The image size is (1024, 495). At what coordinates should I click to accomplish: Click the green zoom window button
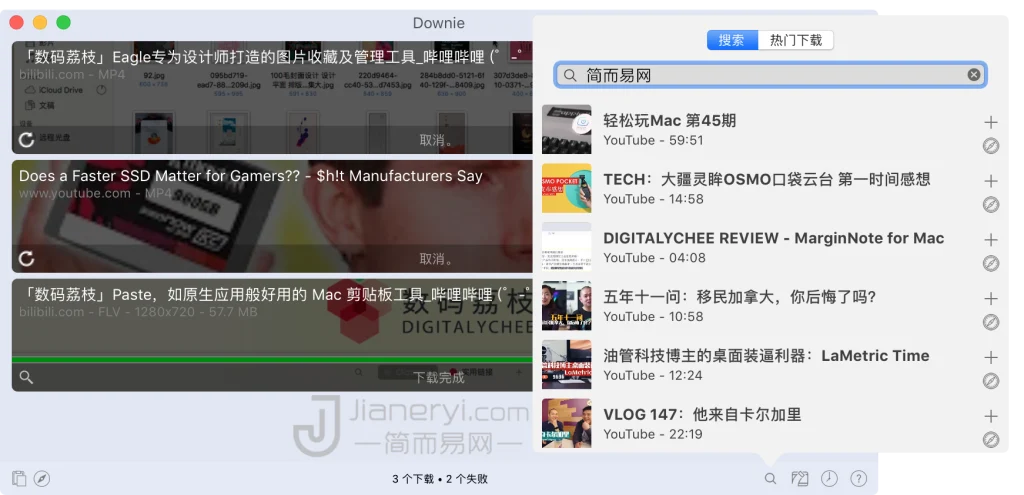tap(63, 23)
